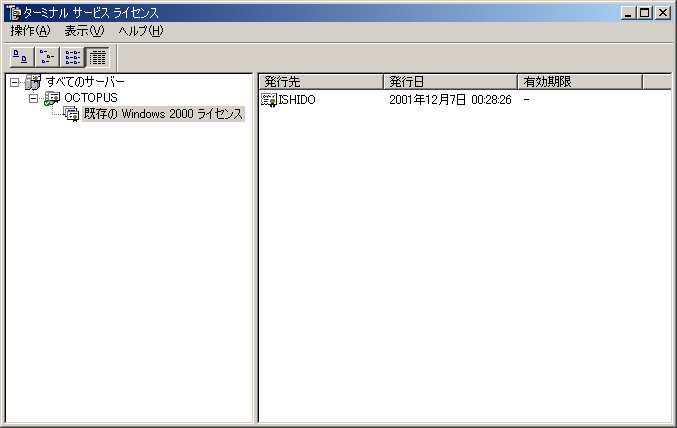
Task: Switch to list view
Action: (73, 57)
